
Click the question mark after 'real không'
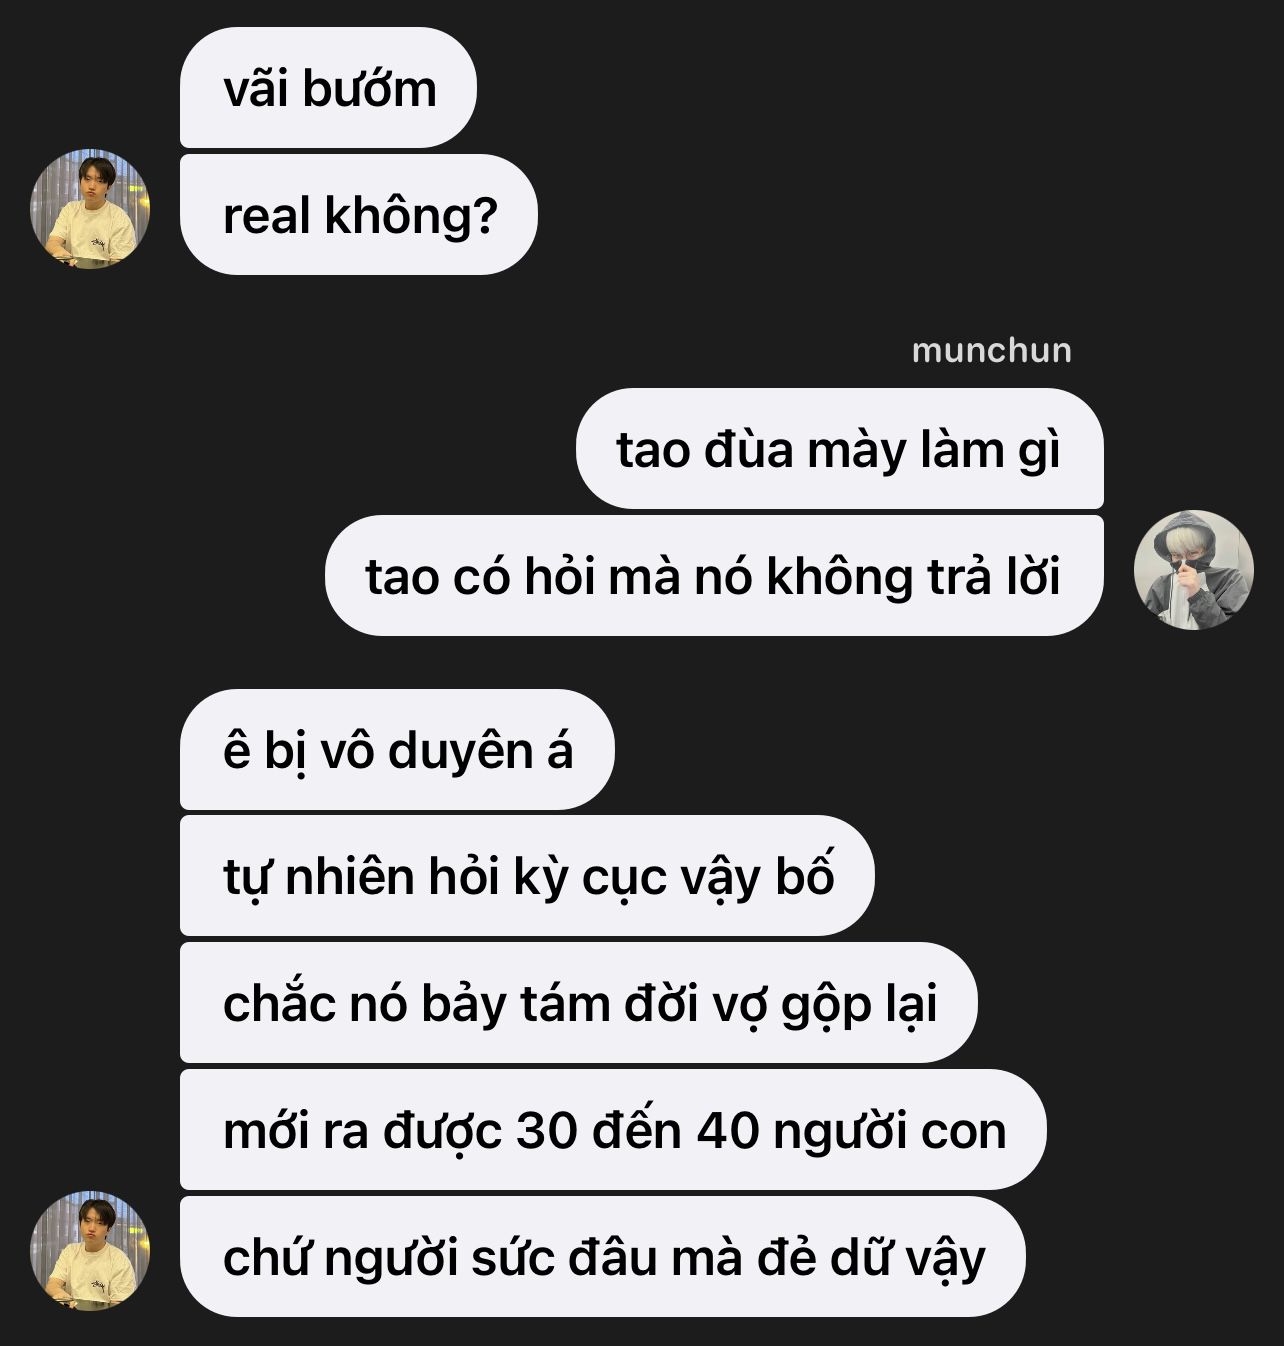(x=485, y=215)
